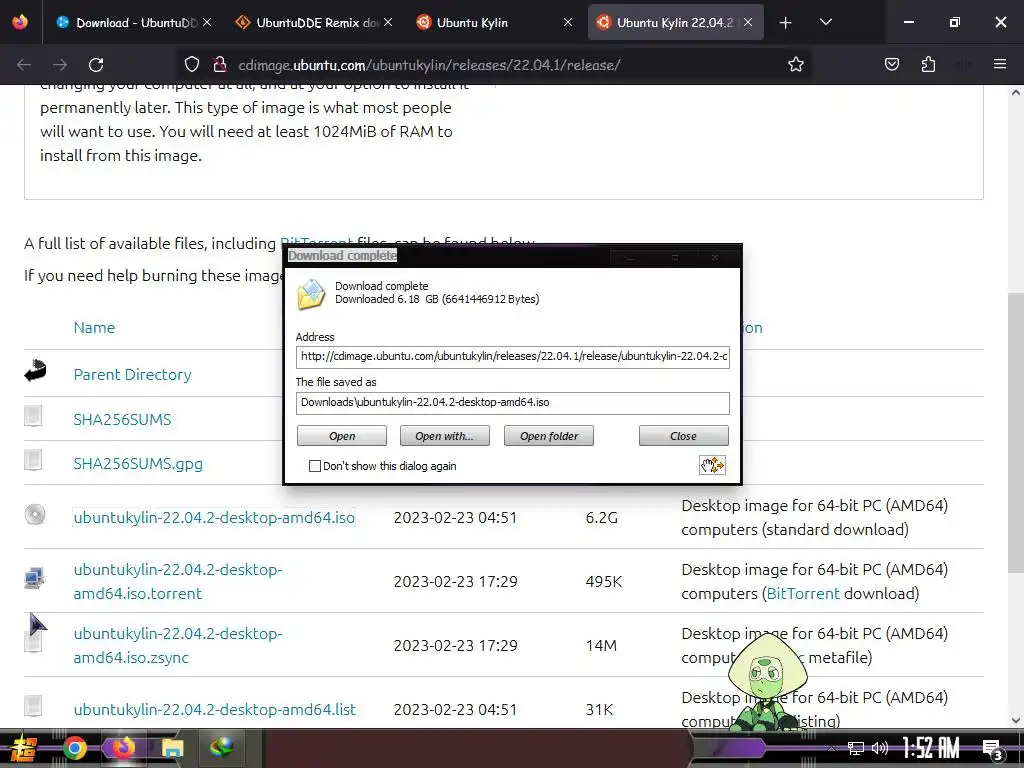The image size is (1024, 768).
Task: Show hidden system tray icons
Action: click(831, 748)
